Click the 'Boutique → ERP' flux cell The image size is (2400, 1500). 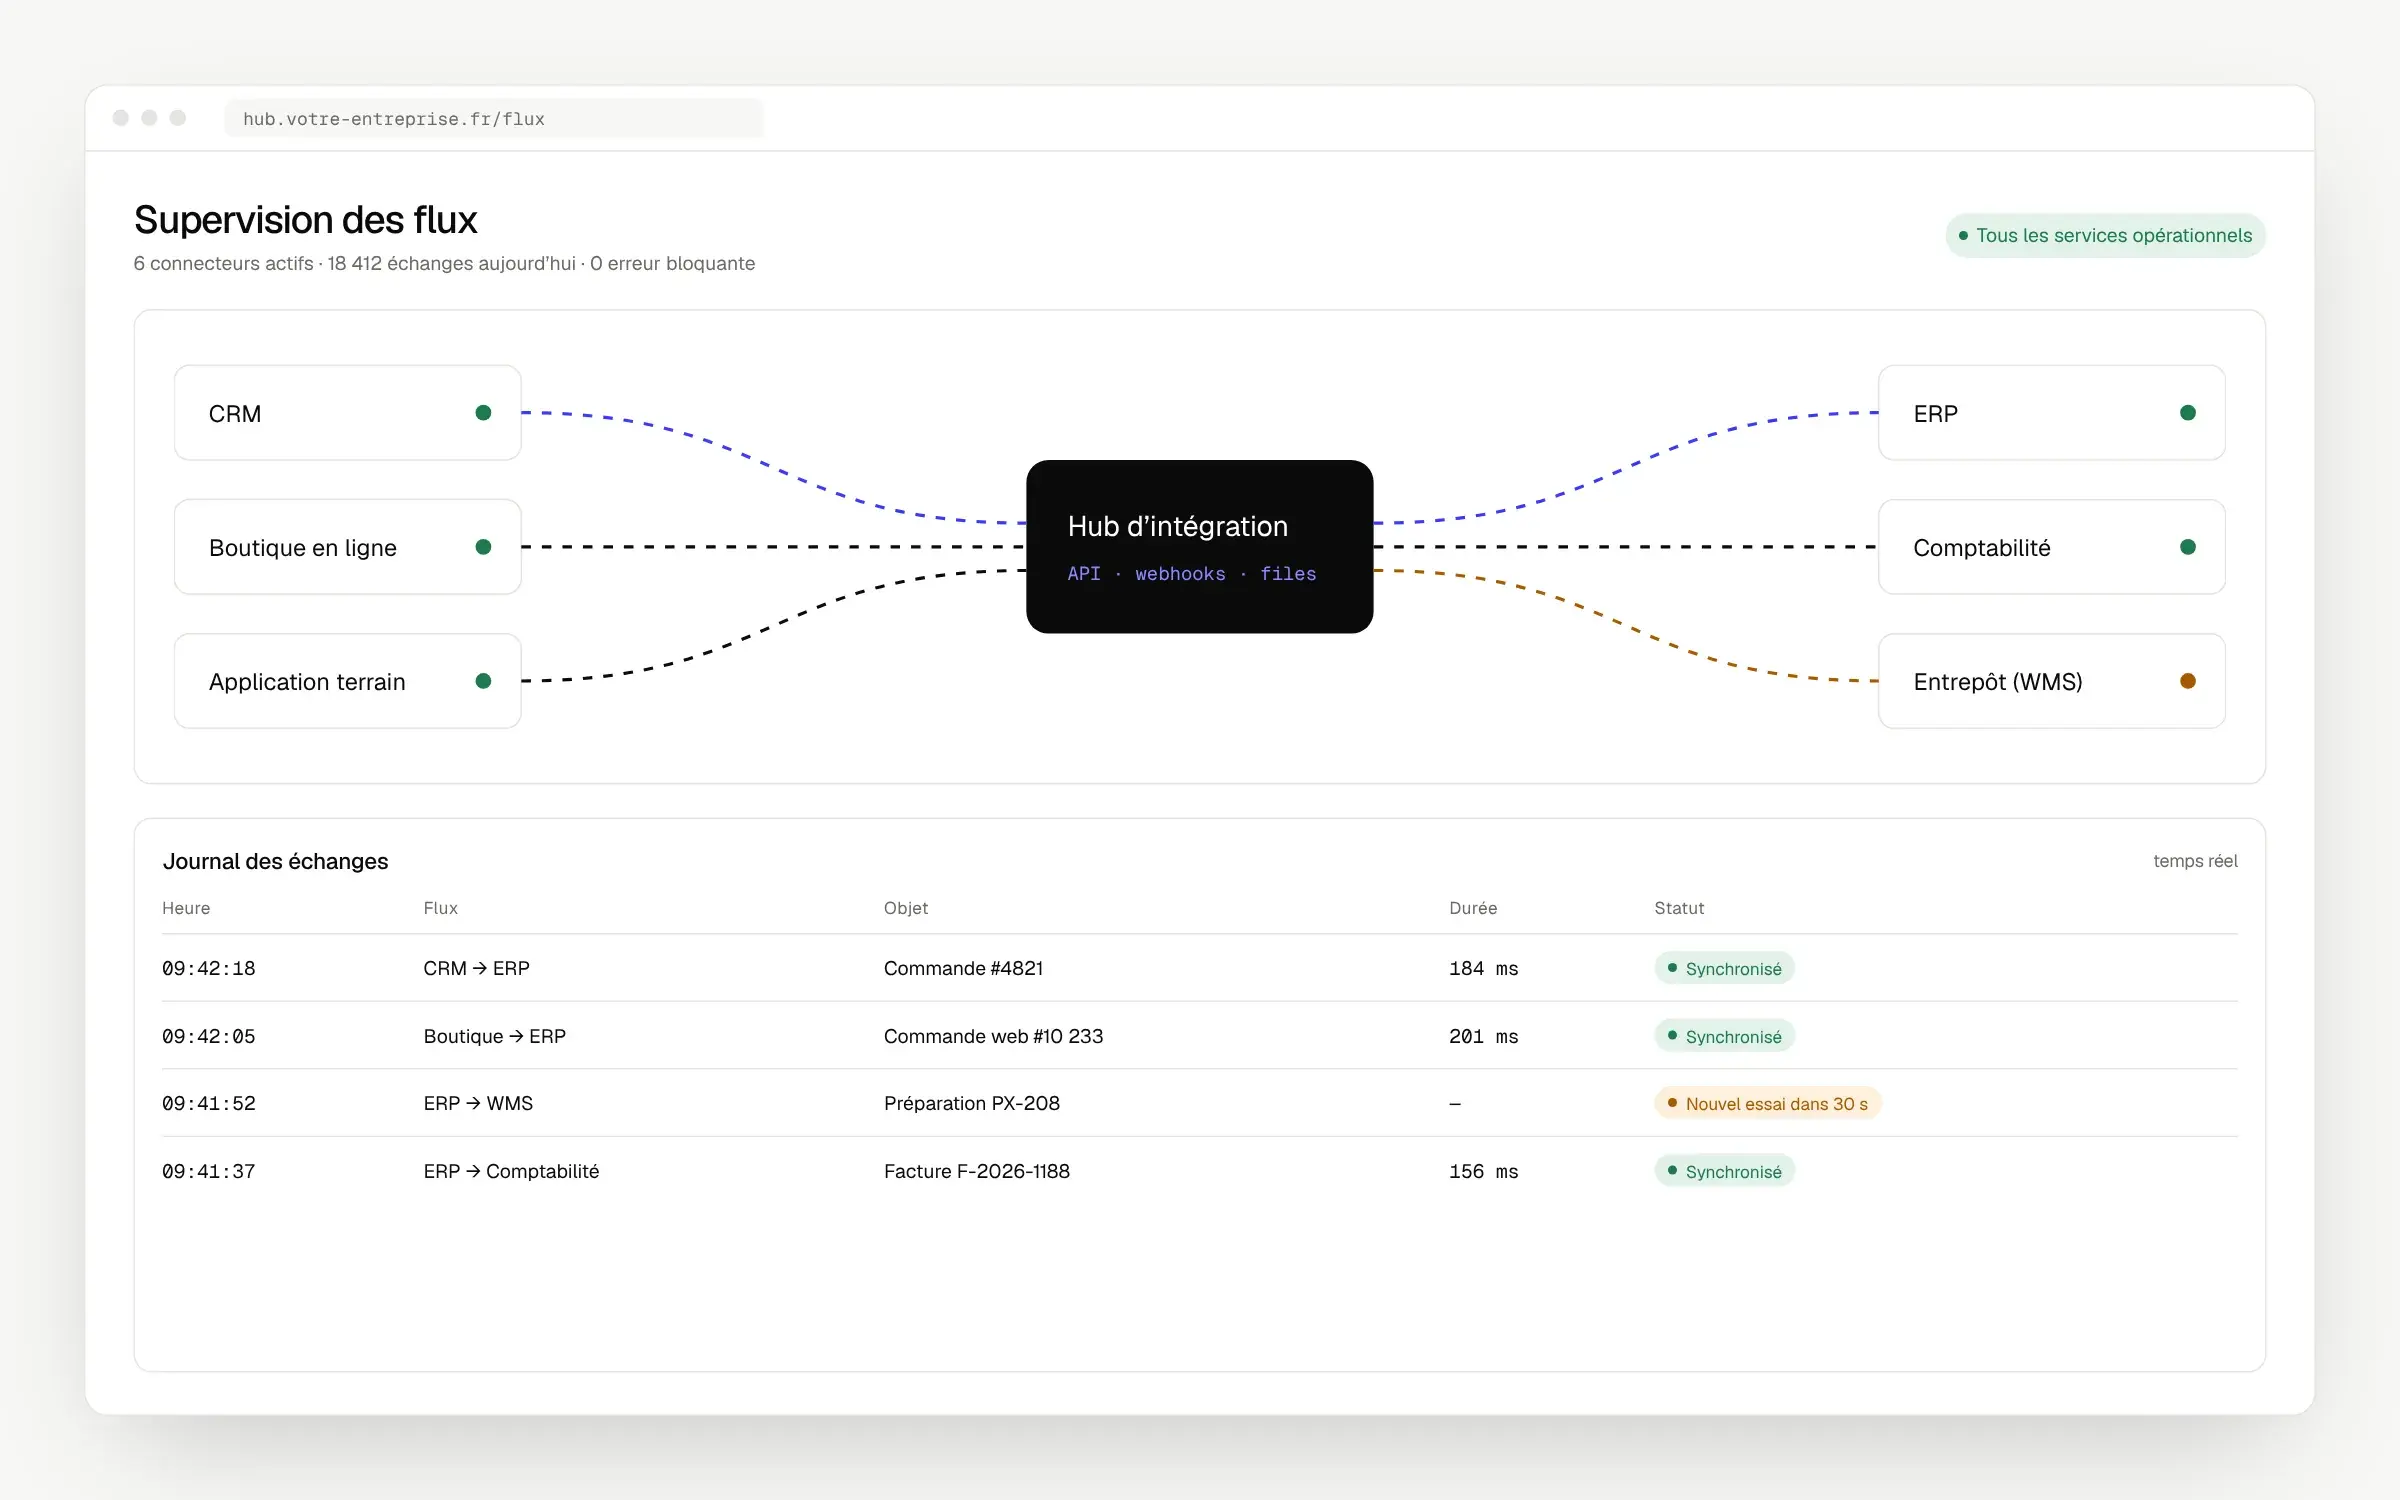pyautogui.click(x=495, y=1037)
